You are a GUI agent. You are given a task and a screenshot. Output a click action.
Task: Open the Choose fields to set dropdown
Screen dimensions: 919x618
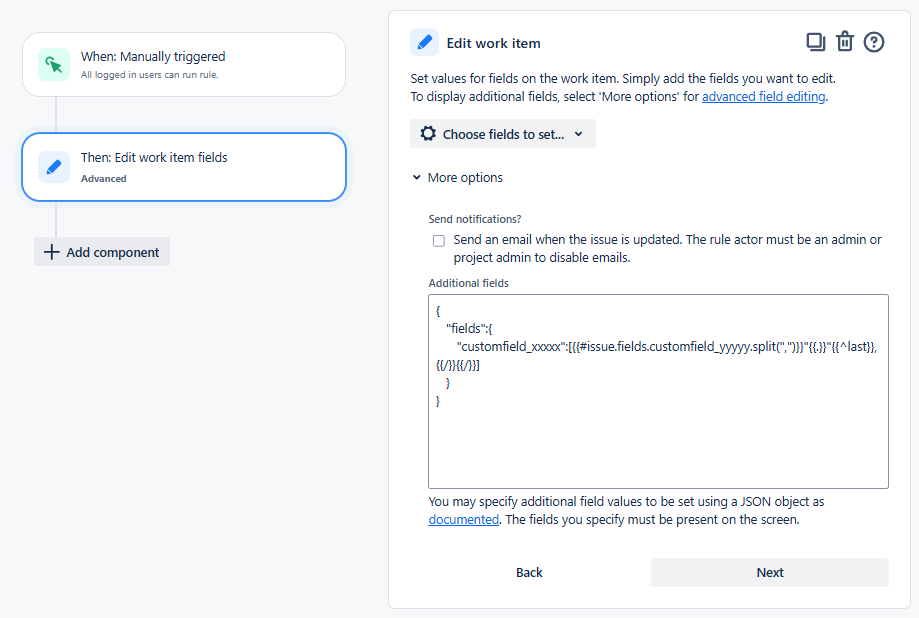[x=502, y=133]
